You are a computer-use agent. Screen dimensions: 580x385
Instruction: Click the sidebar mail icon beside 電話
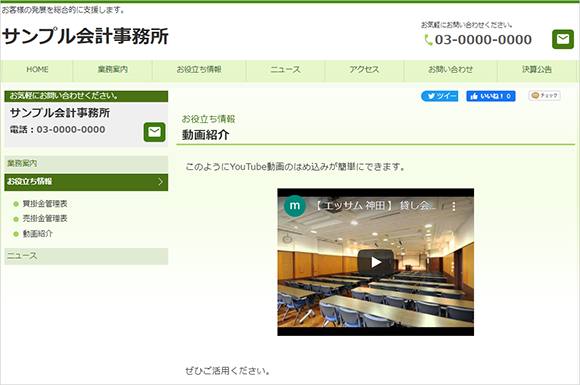[154, 132]
